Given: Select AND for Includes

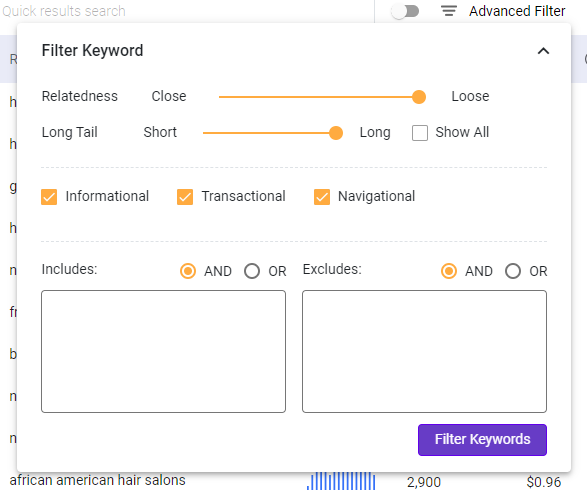Looking at the screenshot, I should tap(188, 271).
